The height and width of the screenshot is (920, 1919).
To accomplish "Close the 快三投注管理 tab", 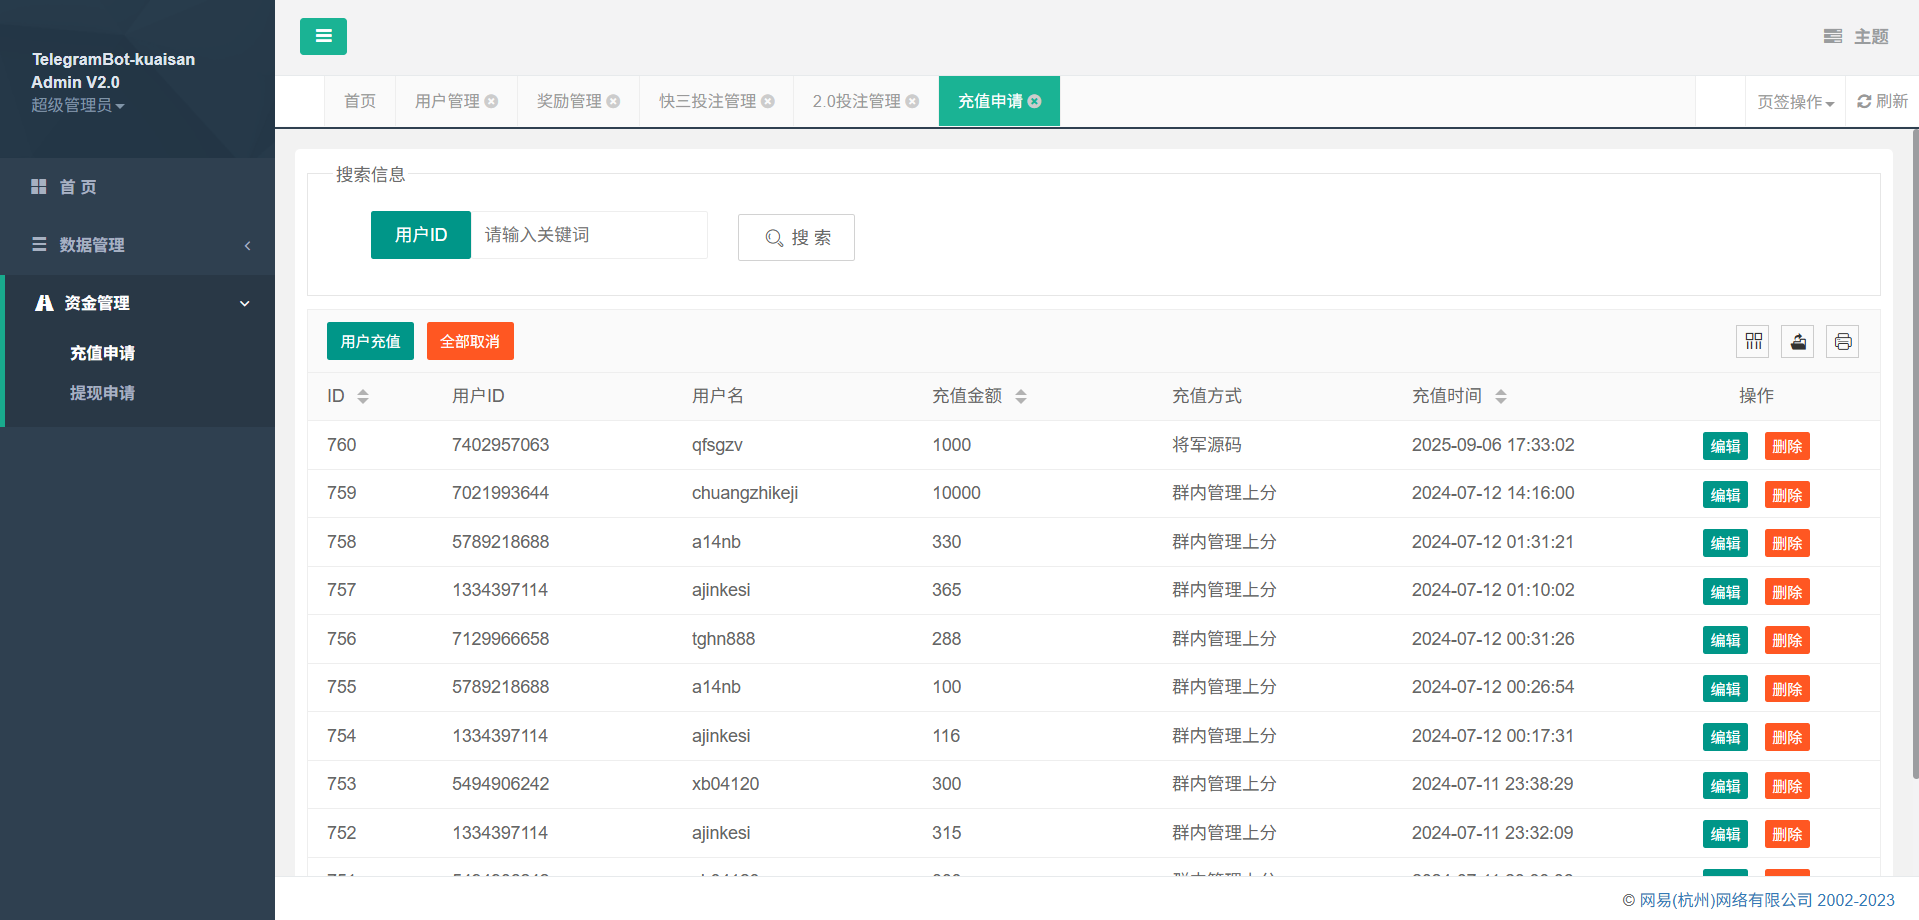I will click(768, 102).
